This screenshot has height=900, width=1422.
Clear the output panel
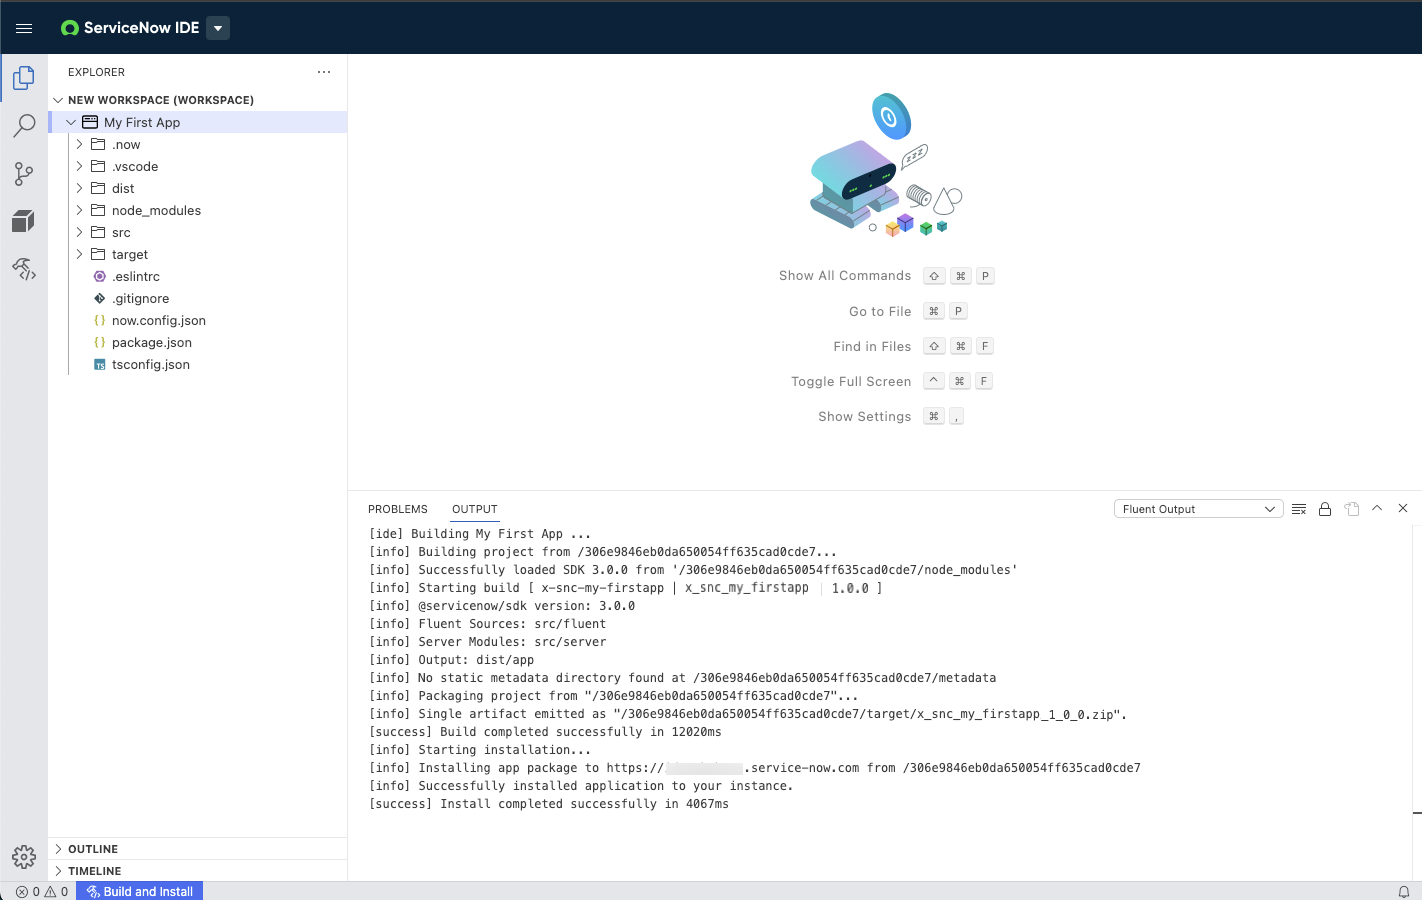point(1299,509)
